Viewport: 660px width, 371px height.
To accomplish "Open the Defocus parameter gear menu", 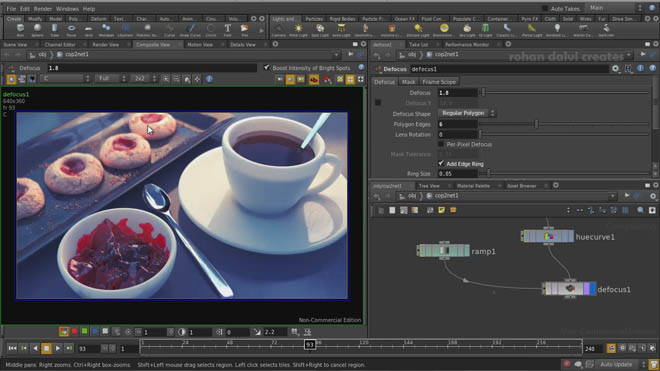I will (615, 69).
